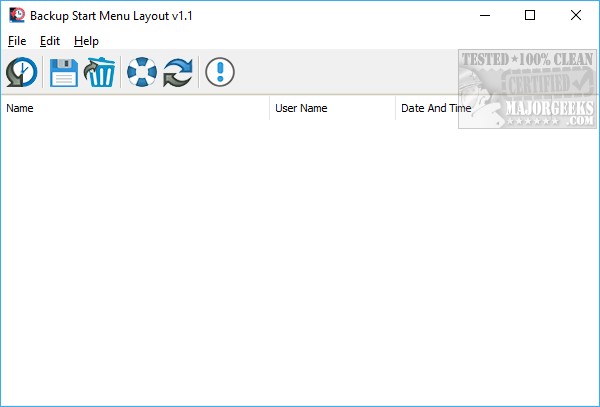
Task: Click divider between User Name and Date columns
Action: tap(395, 108)
